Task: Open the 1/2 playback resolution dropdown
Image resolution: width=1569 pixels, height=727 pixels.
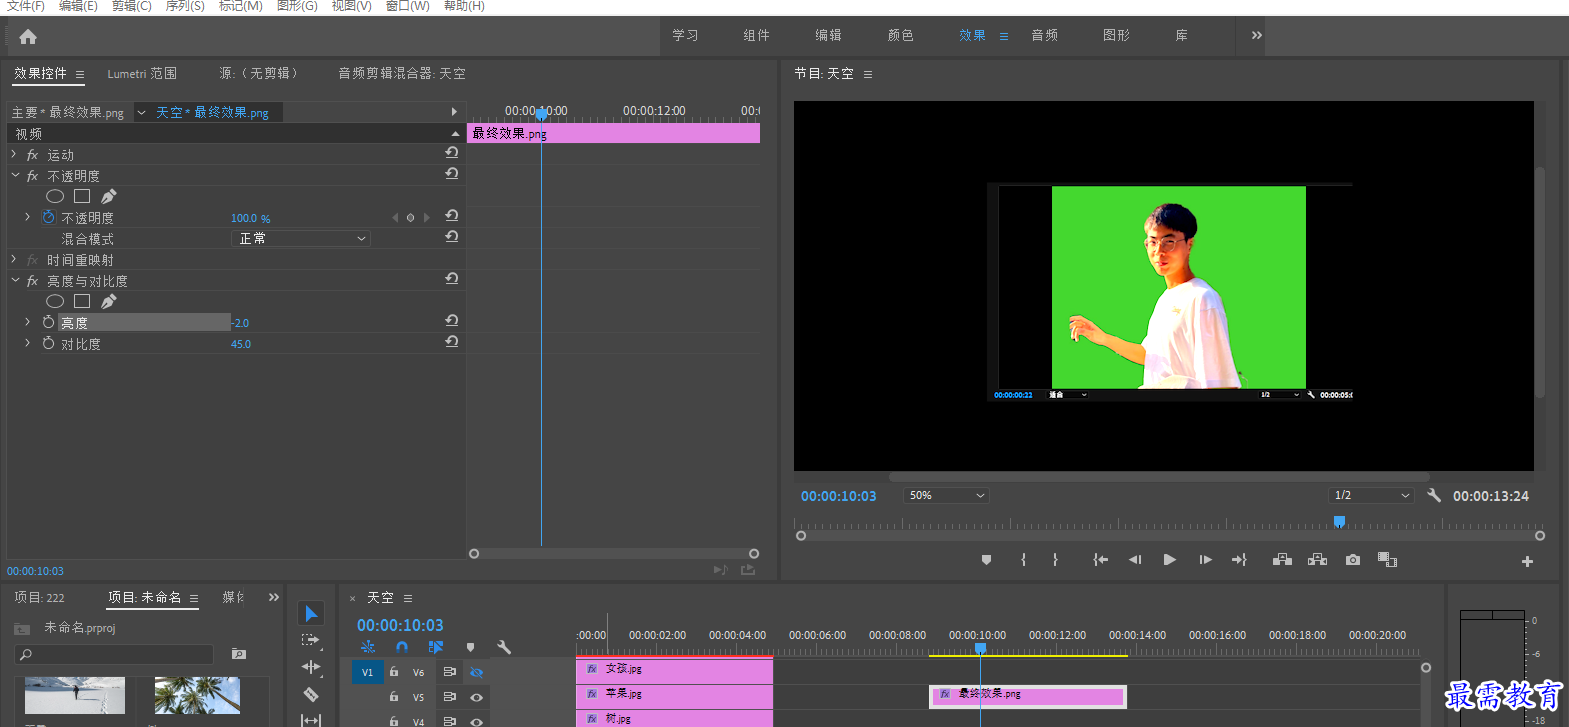Action: 1371,495
